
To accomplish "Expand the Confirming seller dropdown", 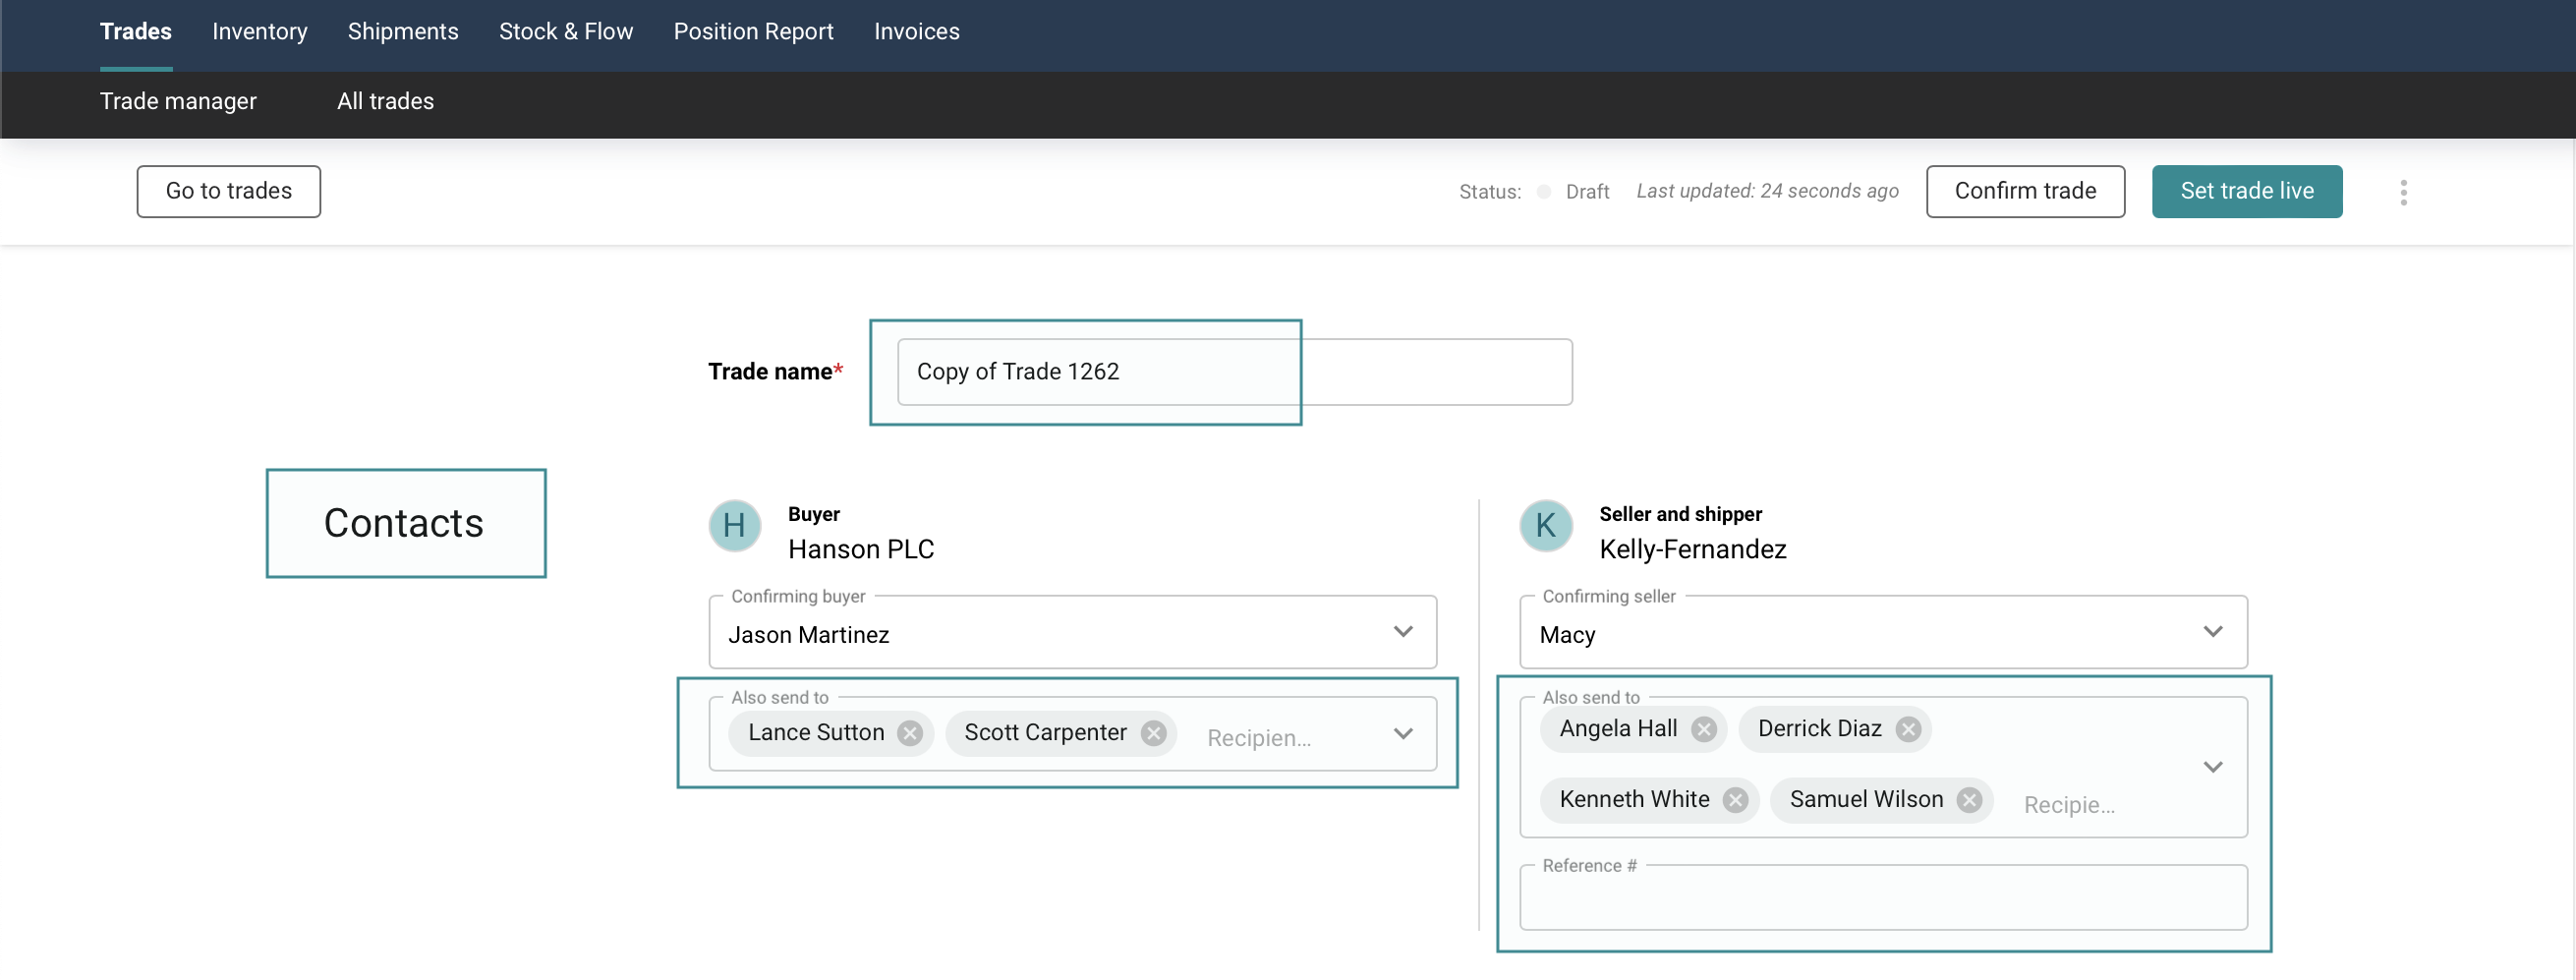I will [x=2212, y=632].
